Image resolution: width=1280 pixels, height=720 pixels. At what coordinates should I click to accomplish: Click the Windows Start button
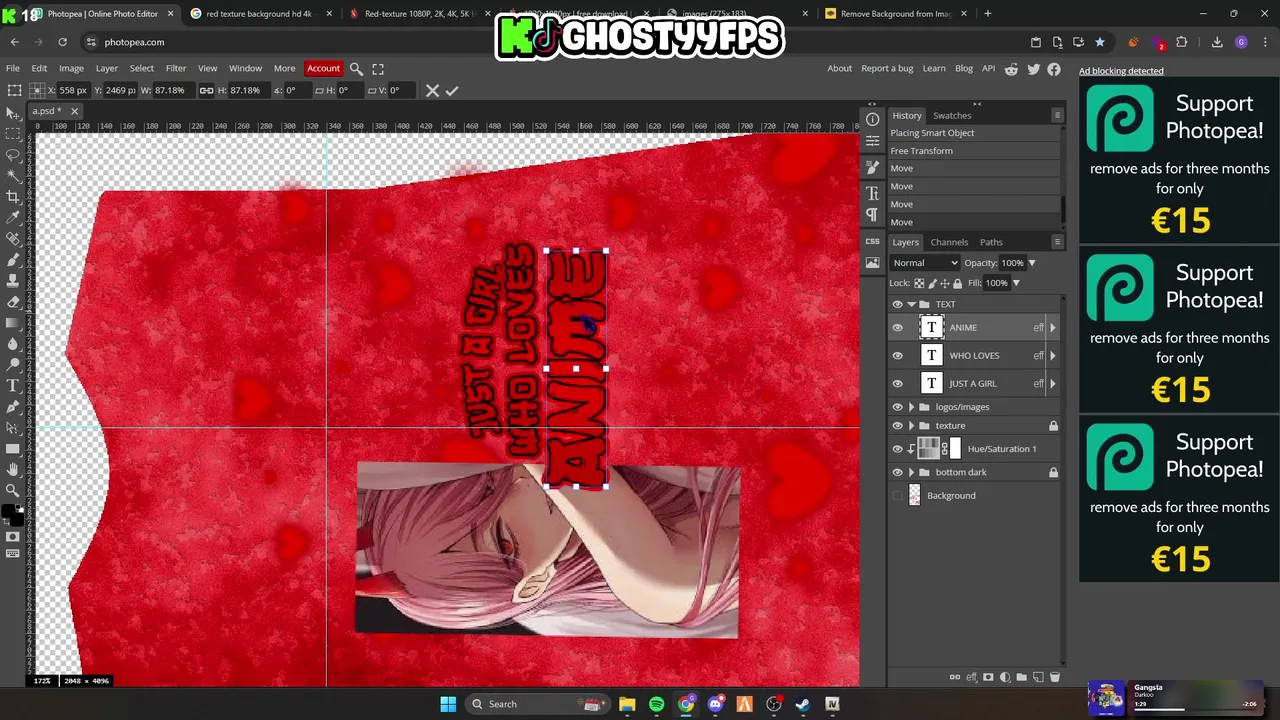coord(448,704)
